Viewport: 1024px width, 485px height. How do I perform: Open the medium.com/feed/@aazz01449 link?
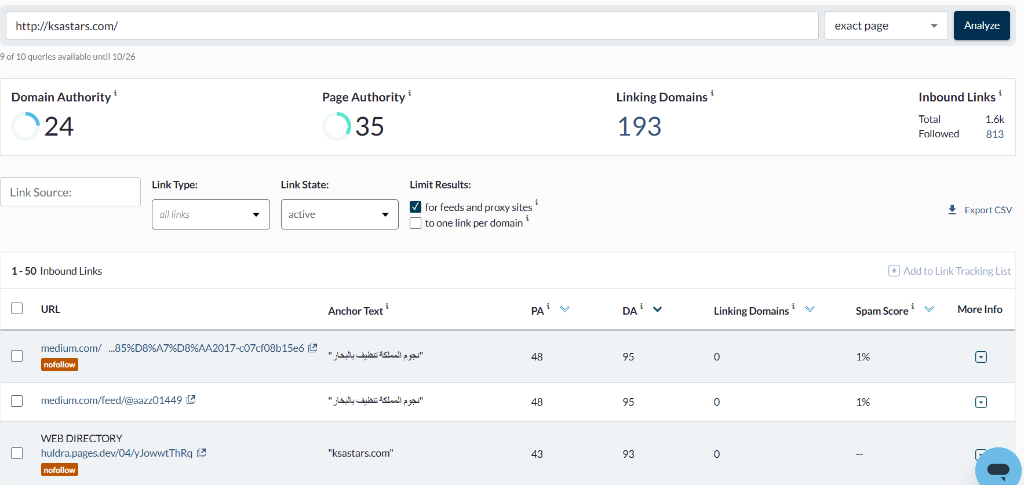pyautogui.click(x=111, y=399)
